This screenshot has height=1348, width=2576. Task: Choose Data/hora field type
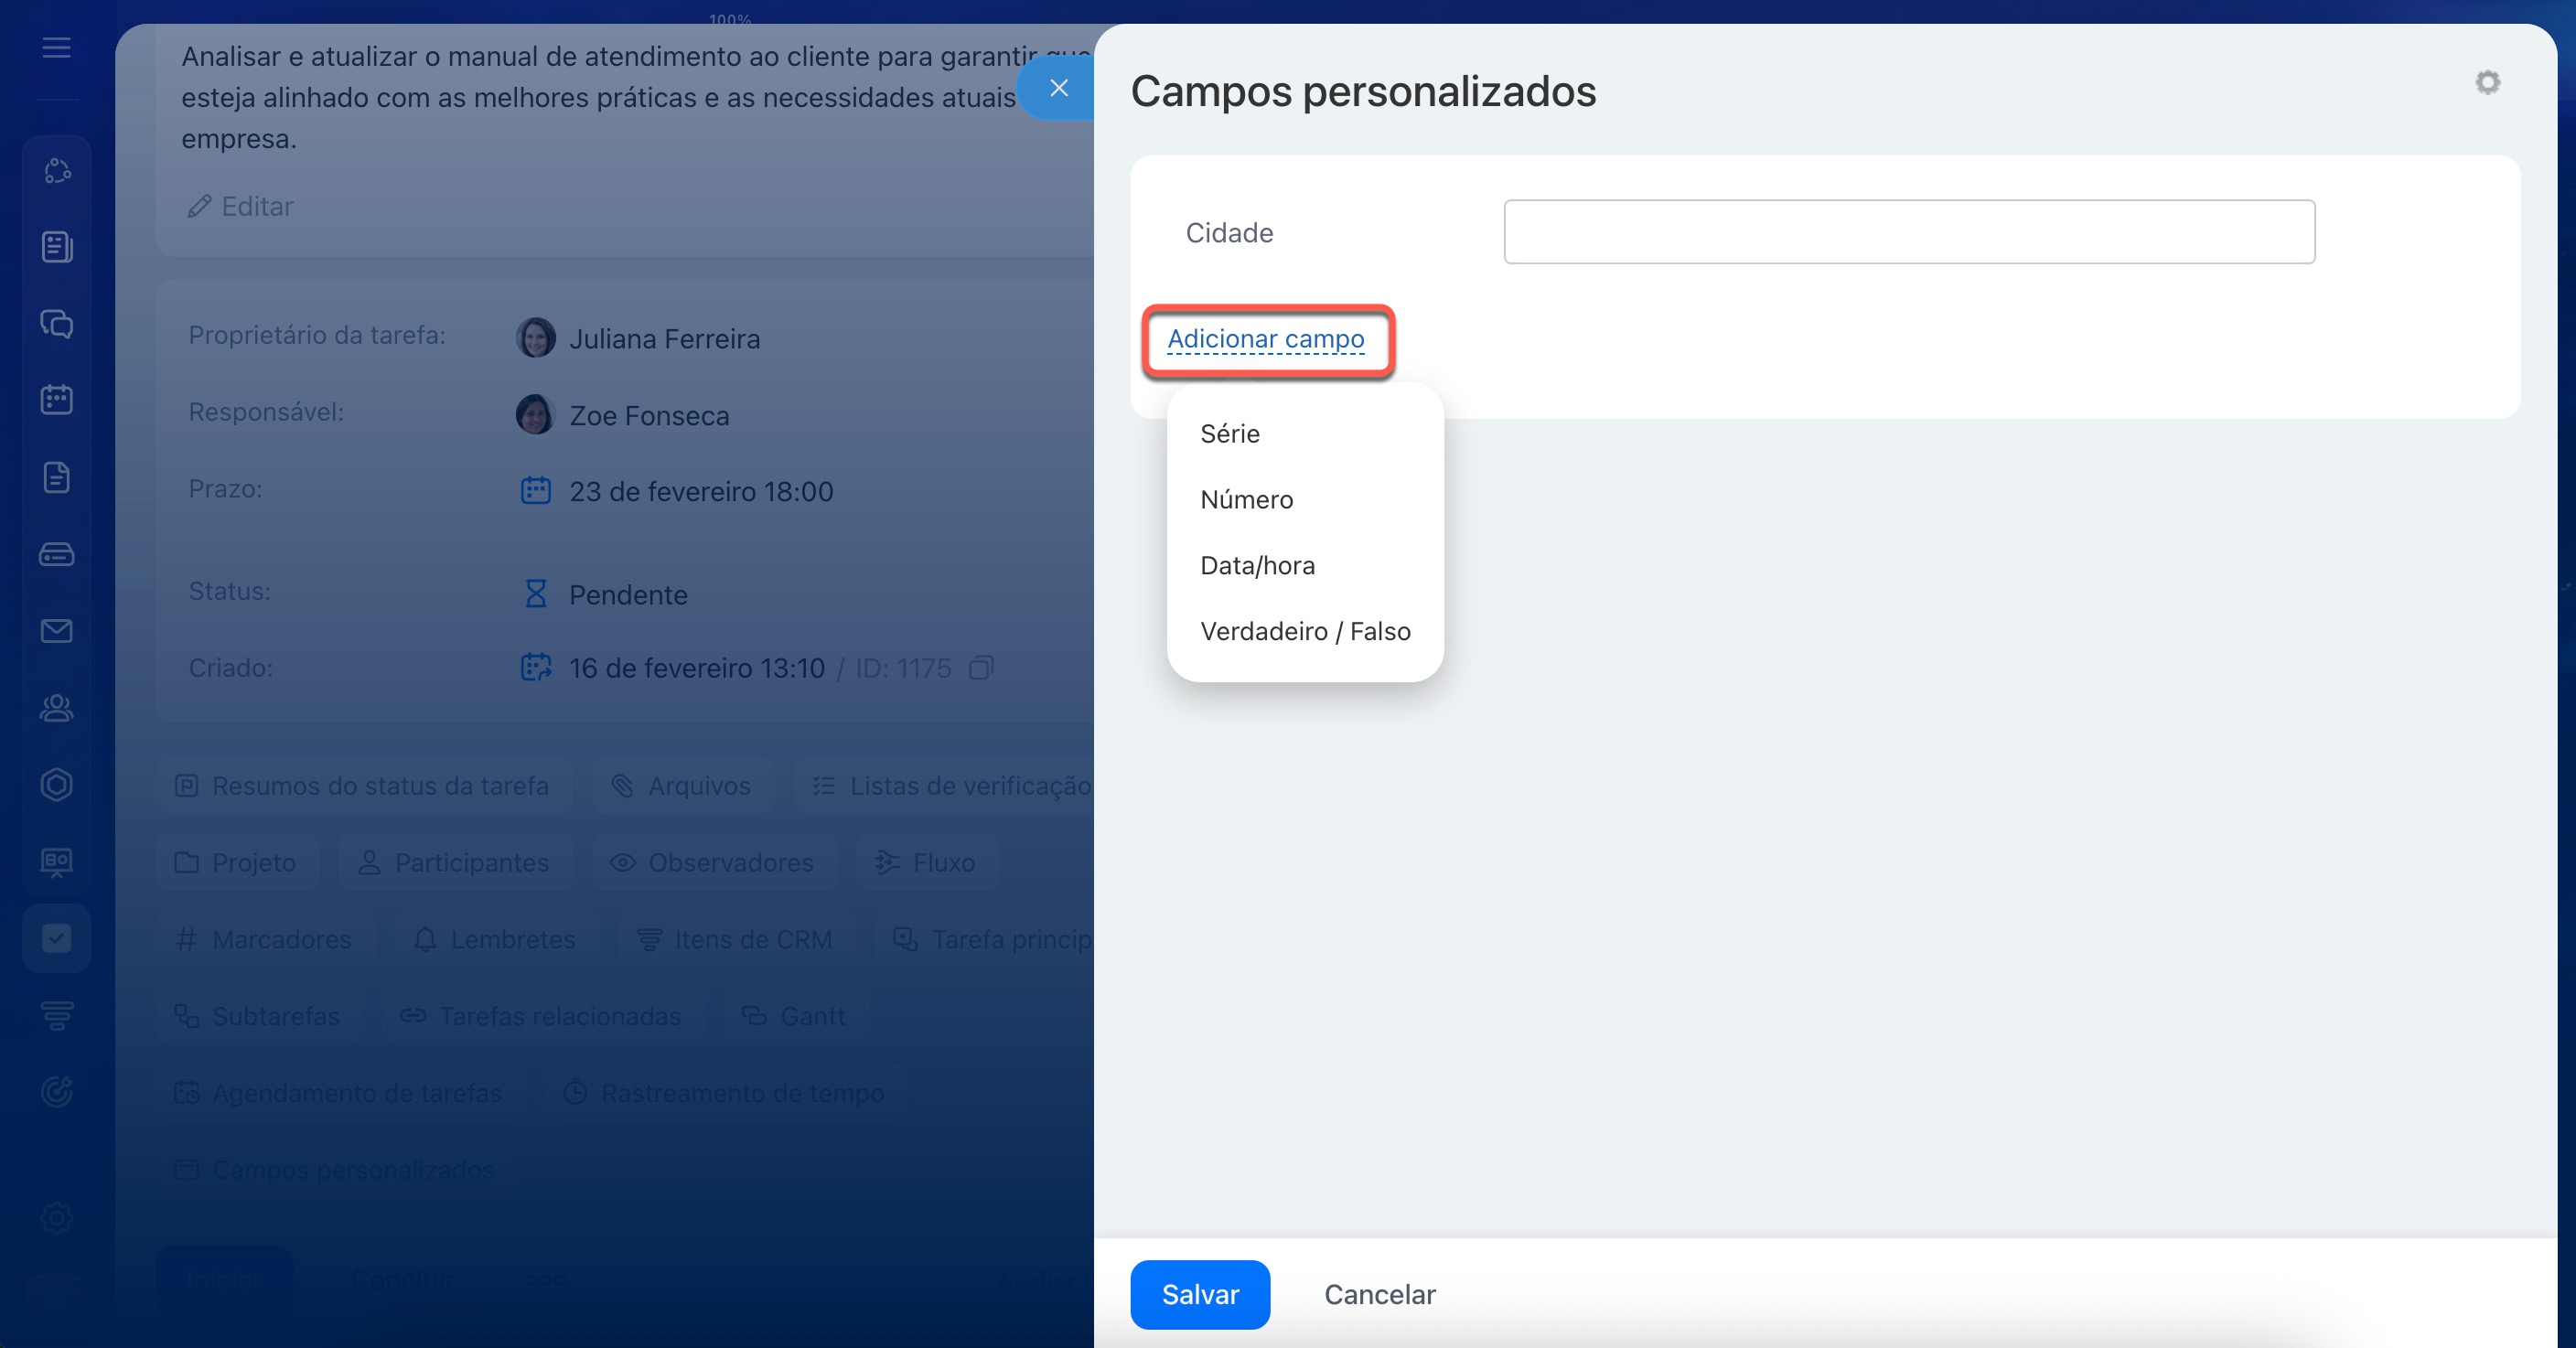pos(1257,566)
